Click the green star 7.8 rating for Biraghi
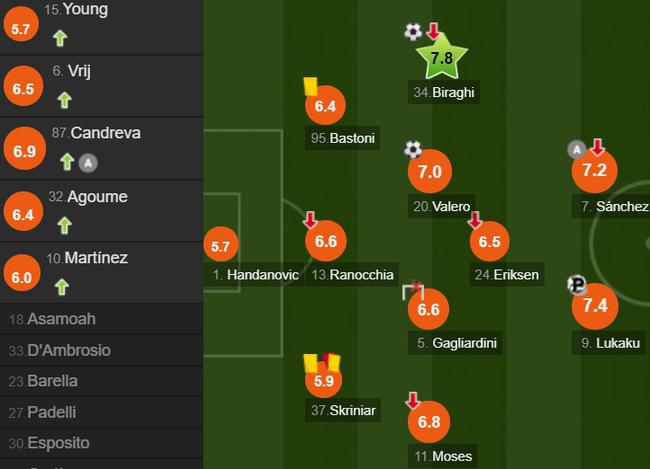 441,59
